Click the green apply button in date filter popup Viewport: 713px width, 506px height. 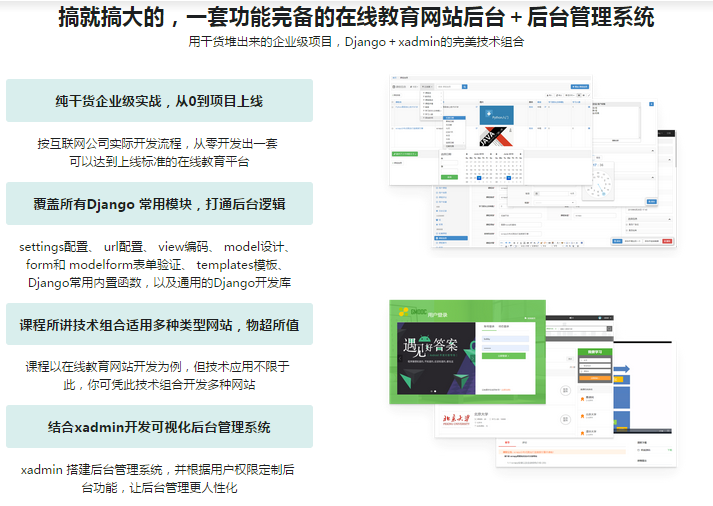click(449, 177)
